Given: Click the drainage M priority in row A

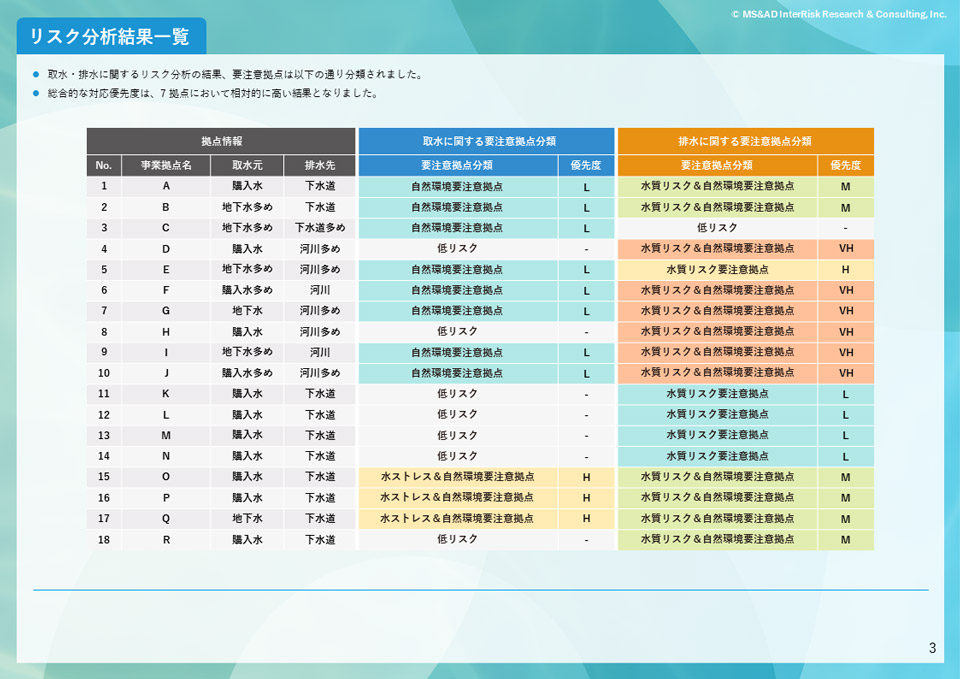Looking at the screenshot, I should point(846,186).
